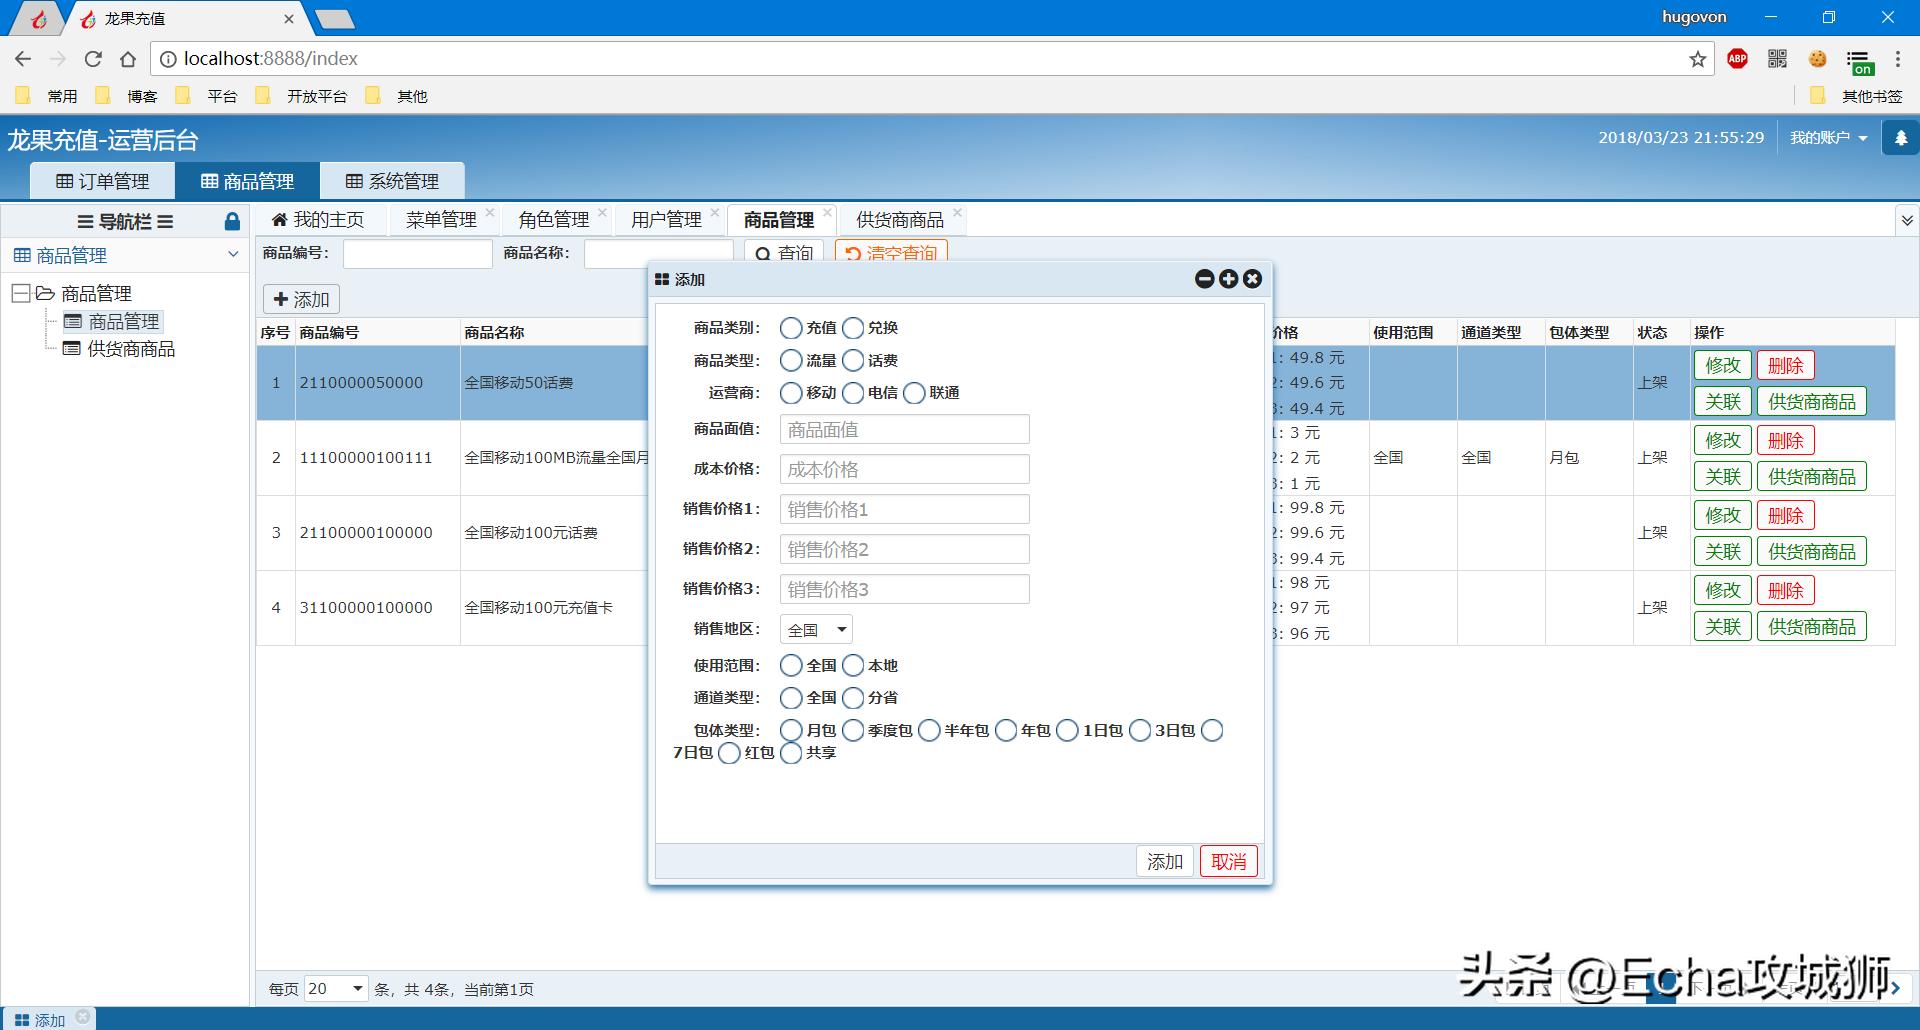
Task: Choose 季度包 package type radio
Action: 853,731
